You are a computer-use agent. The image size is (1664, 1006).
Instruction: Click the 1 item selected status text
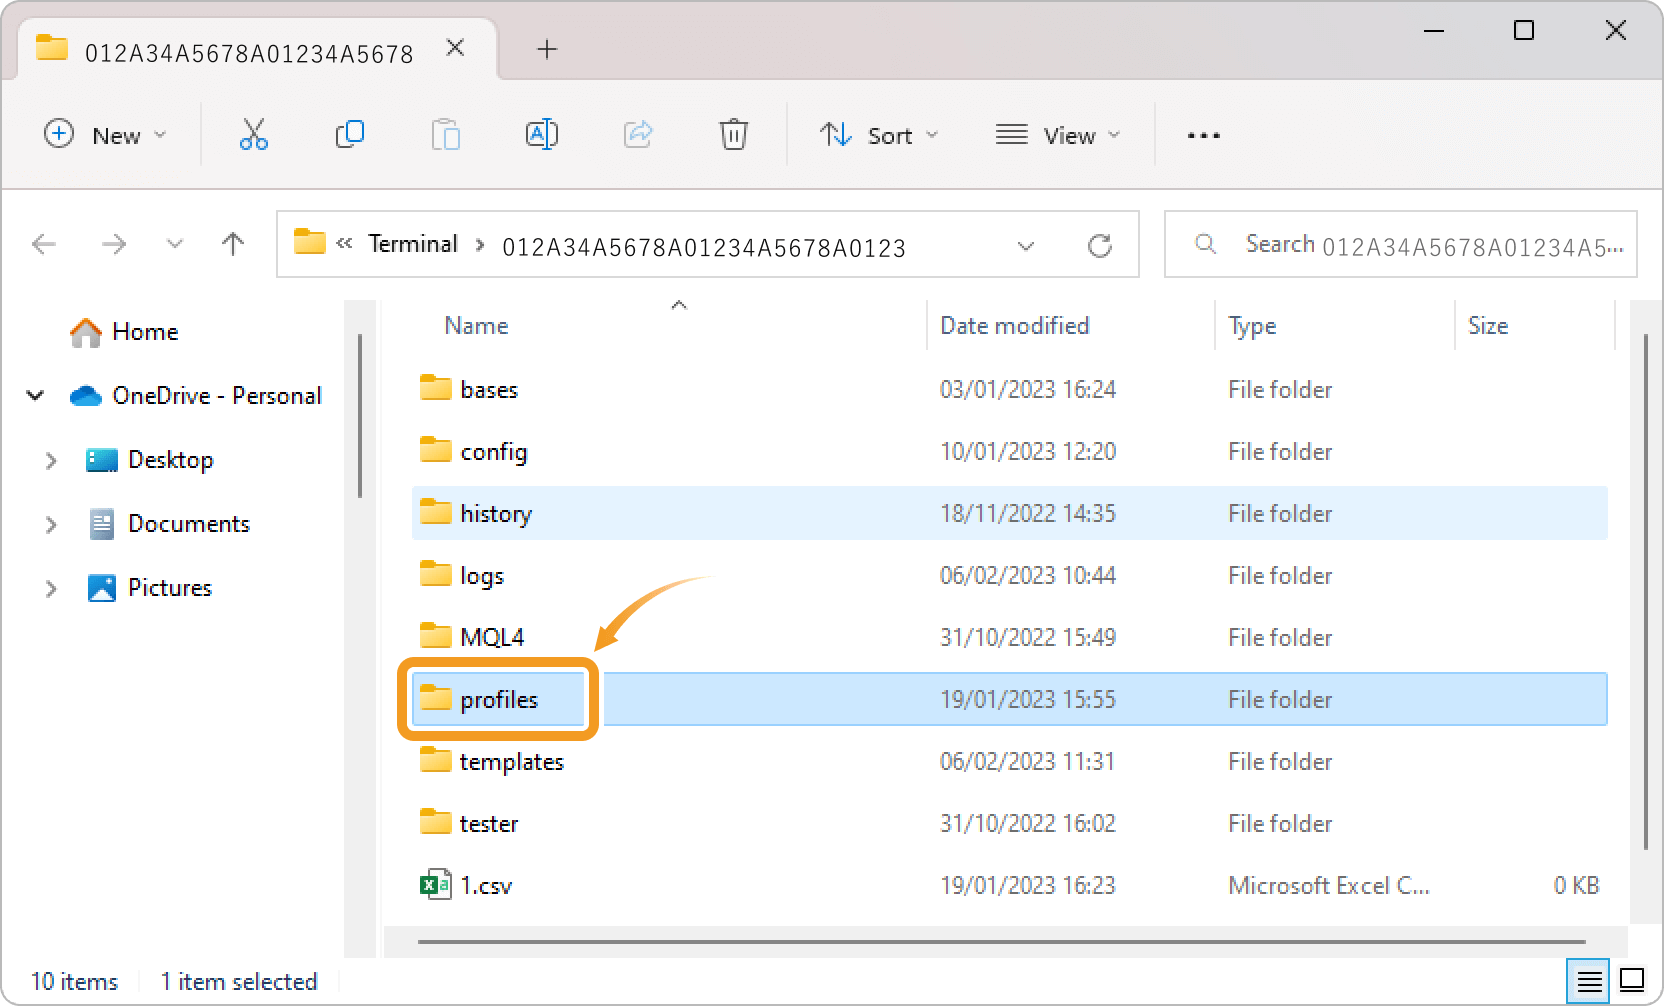point(239,982)
